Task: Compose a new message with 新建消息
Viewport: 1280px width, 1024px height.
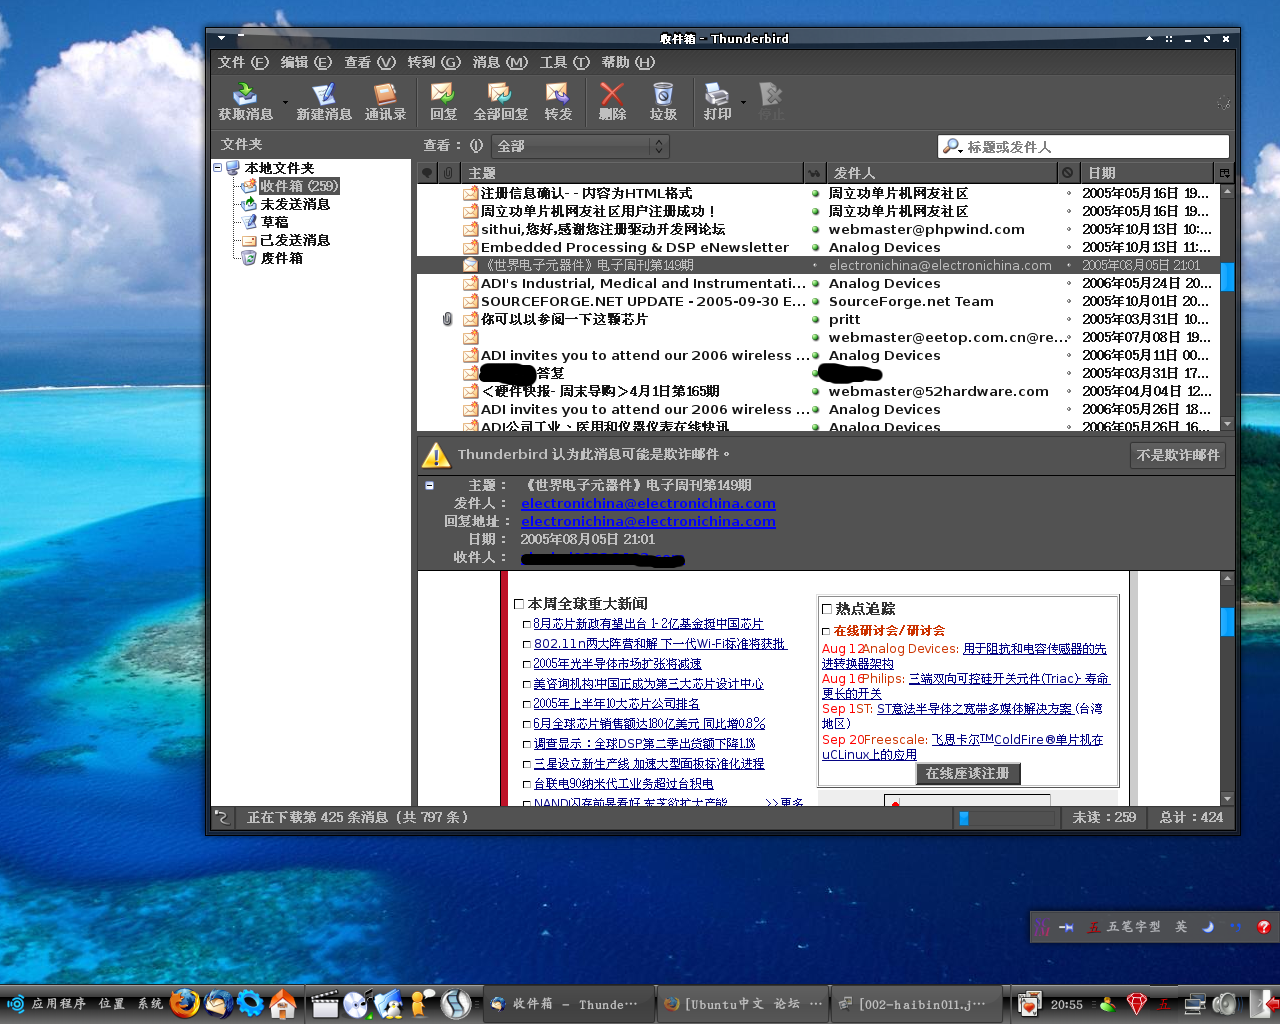Action: point(324,101)
